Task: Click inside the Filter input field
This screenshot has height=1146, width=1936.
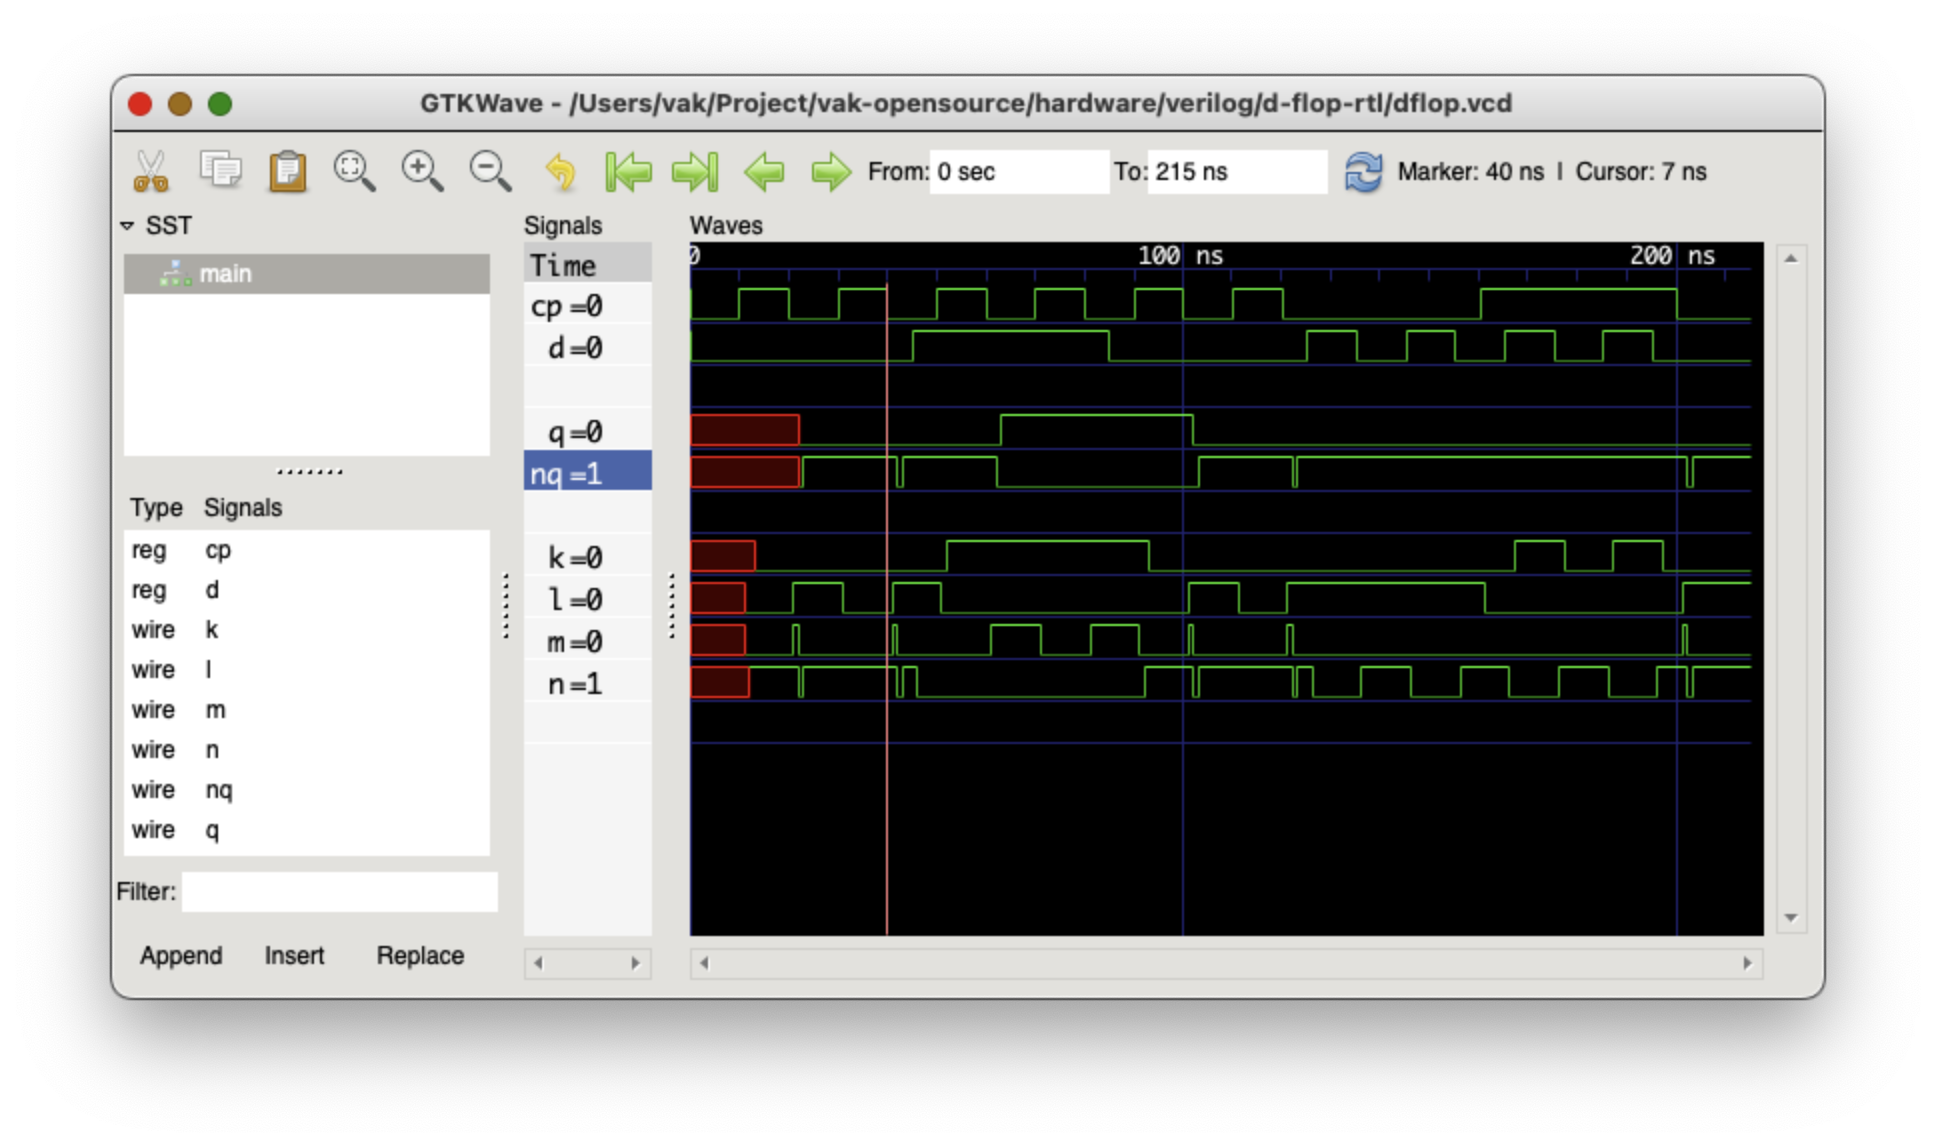Action: click(x=339, y=891)
